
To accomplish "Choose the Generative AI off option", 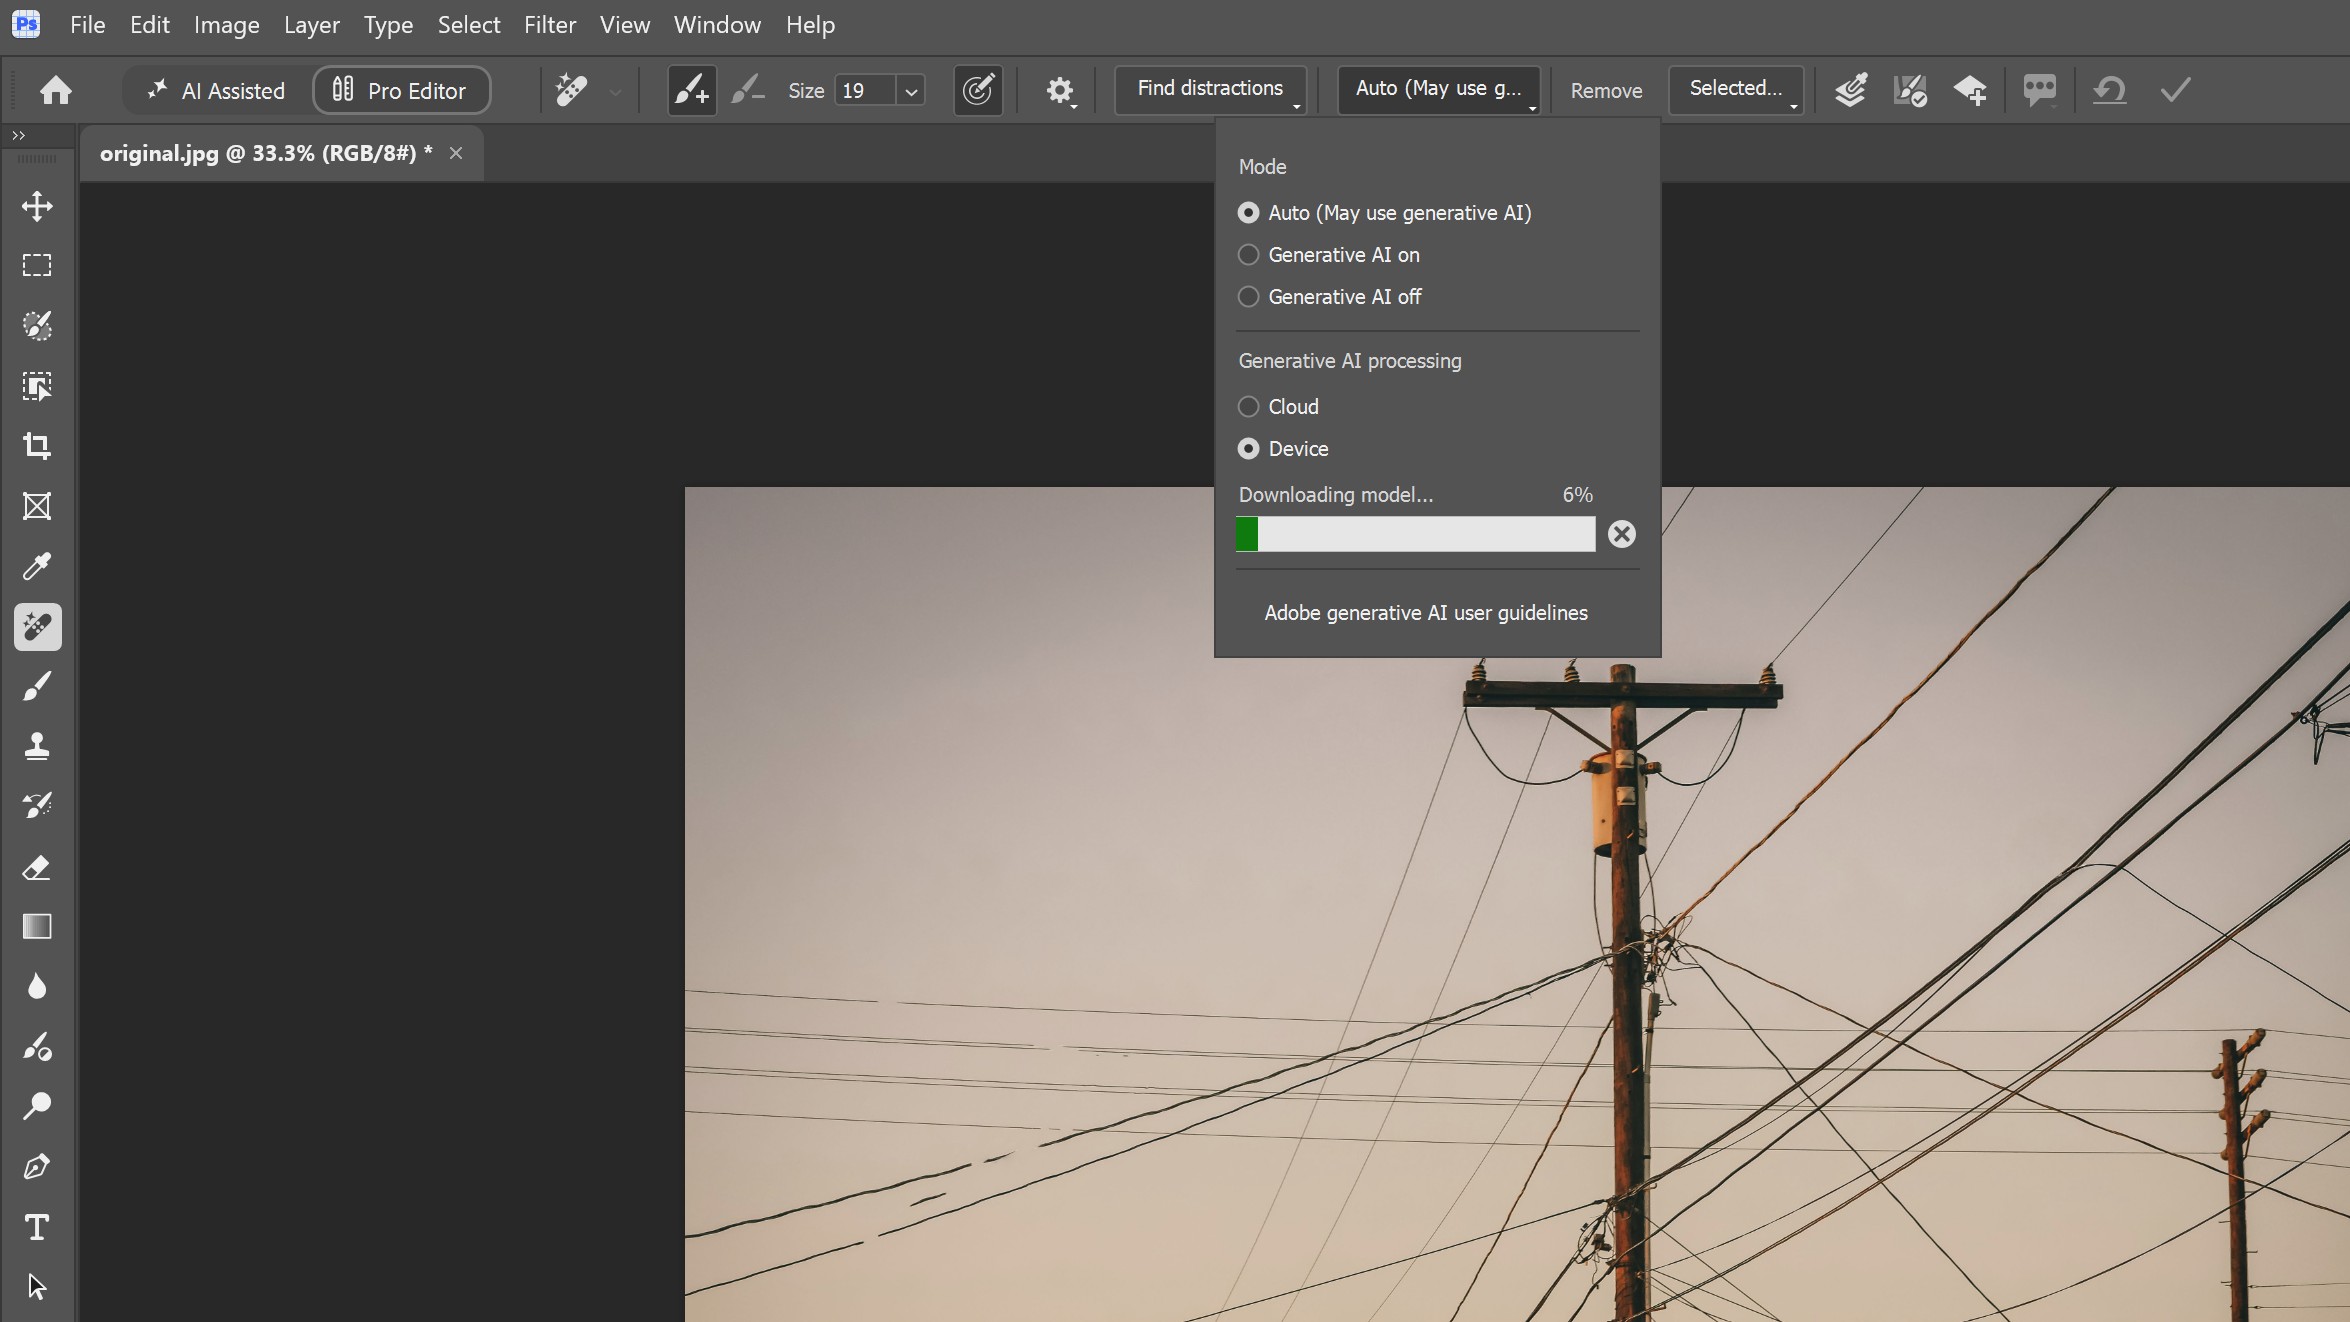I will [1330, 297].
